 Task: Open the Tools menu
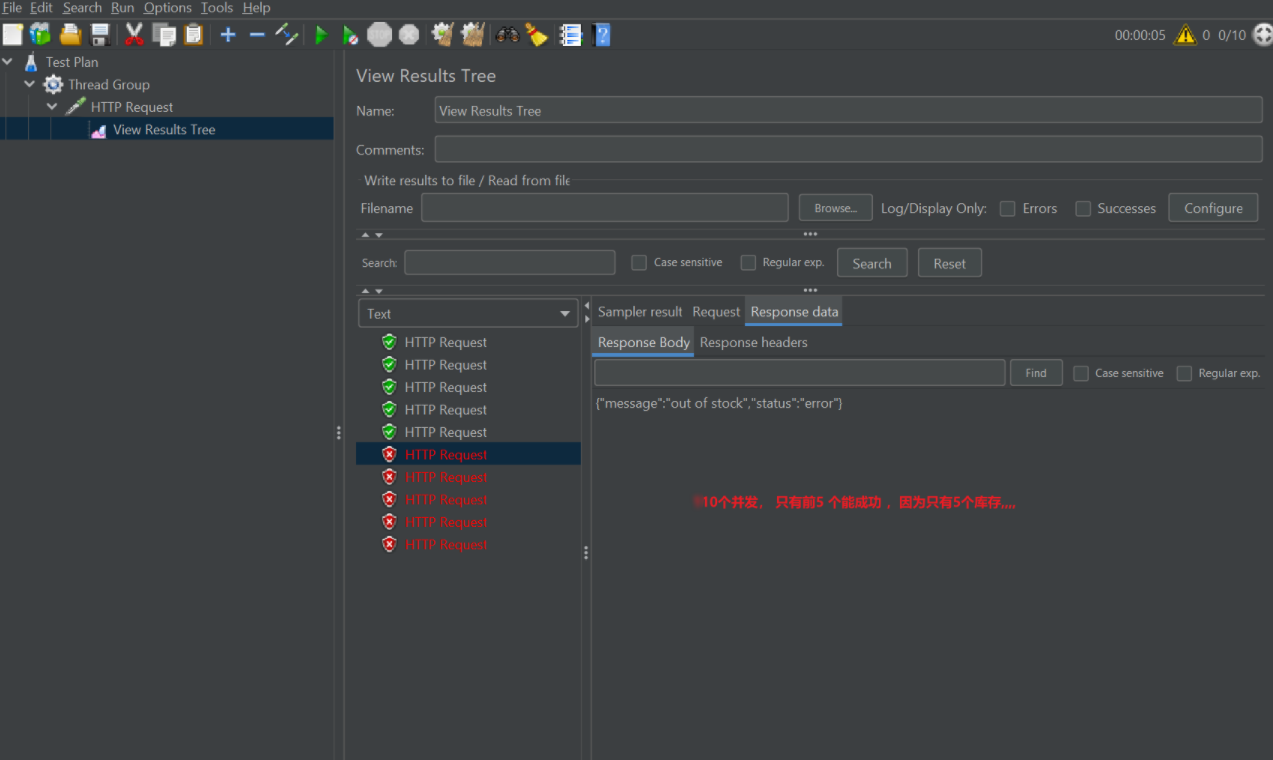pyautogui.click(x=217, y=8)
